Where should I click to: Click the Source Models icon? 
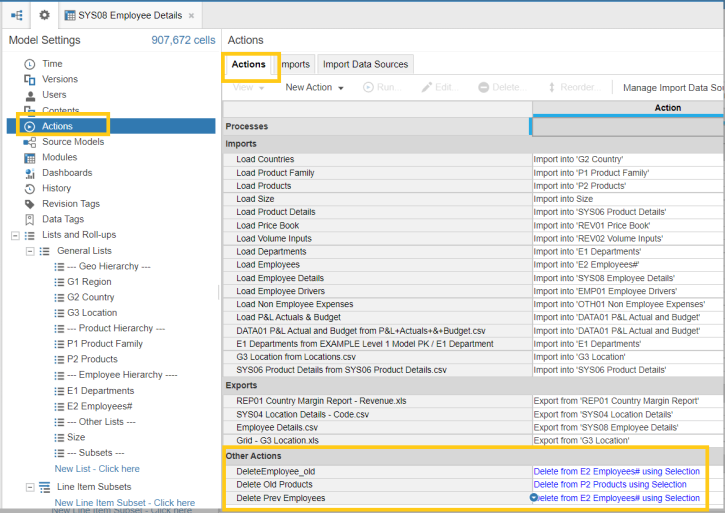[30, 142]
